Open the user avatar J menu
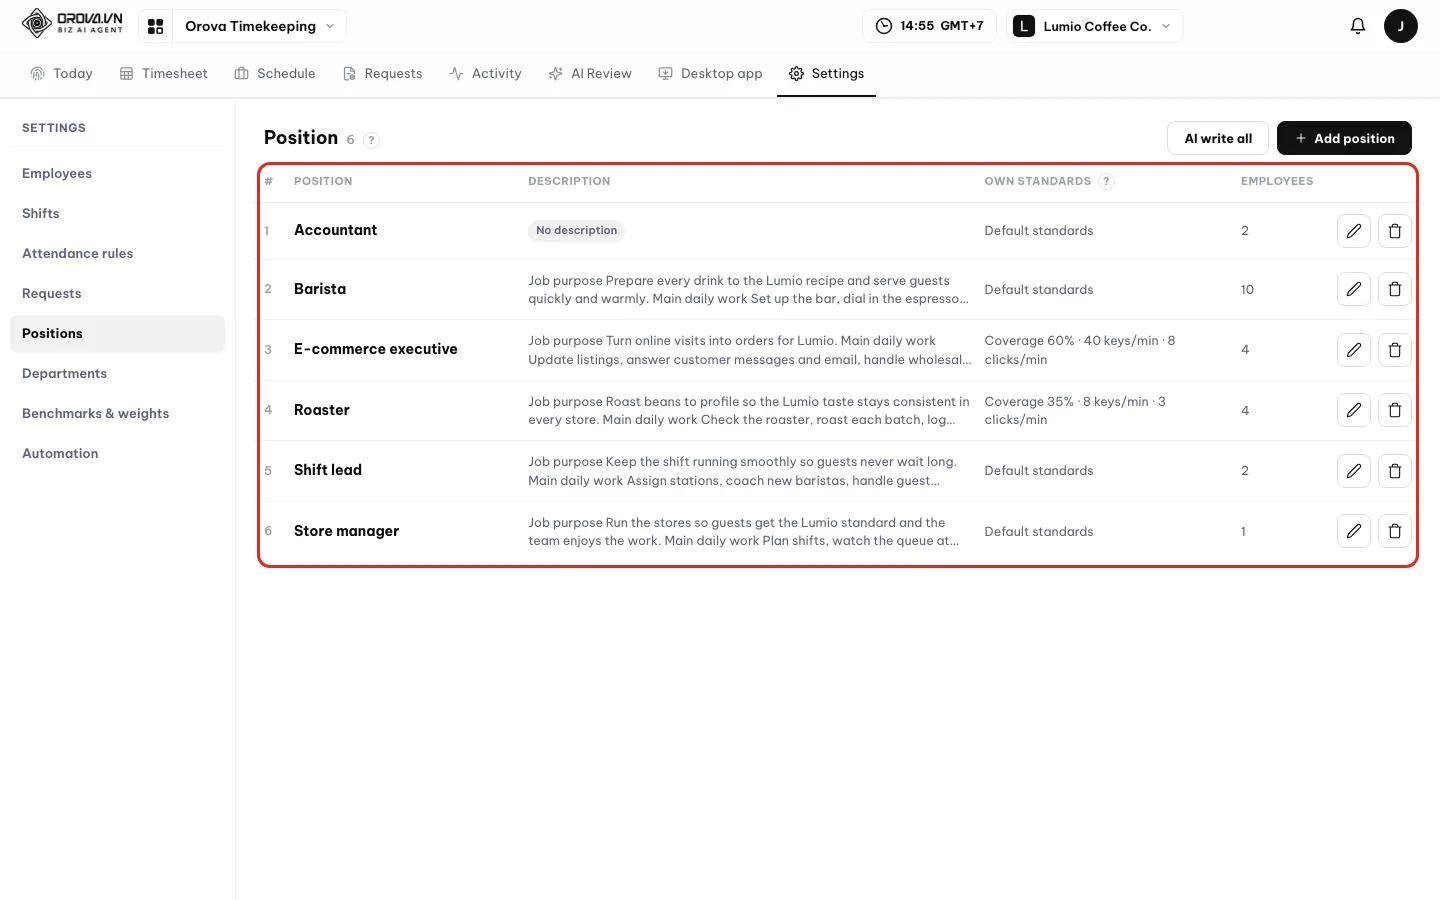 click(x=1400, y=26)
